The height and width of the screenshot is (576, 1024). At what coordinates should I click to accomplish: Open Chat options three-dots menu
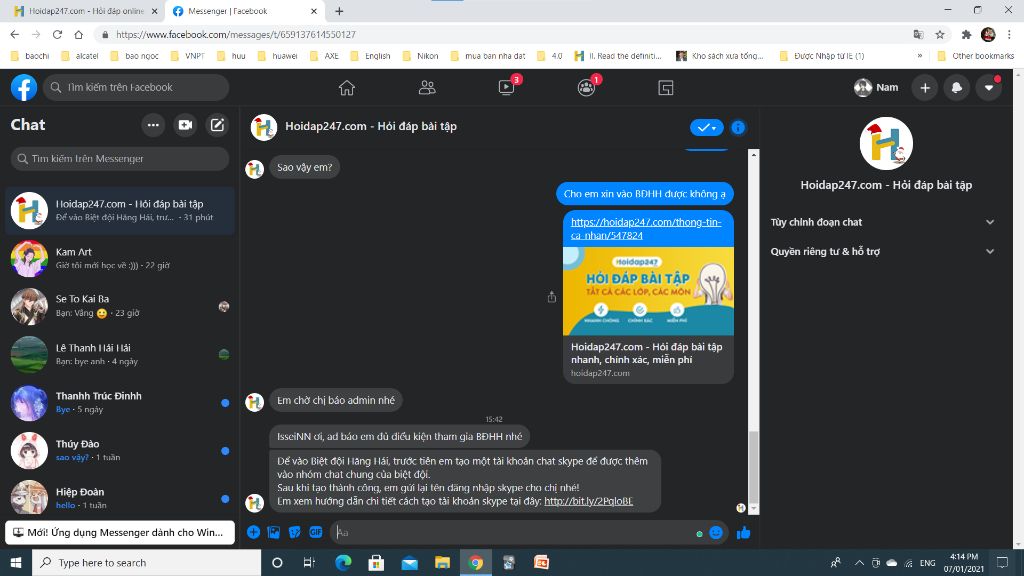(x=153, y=125)
